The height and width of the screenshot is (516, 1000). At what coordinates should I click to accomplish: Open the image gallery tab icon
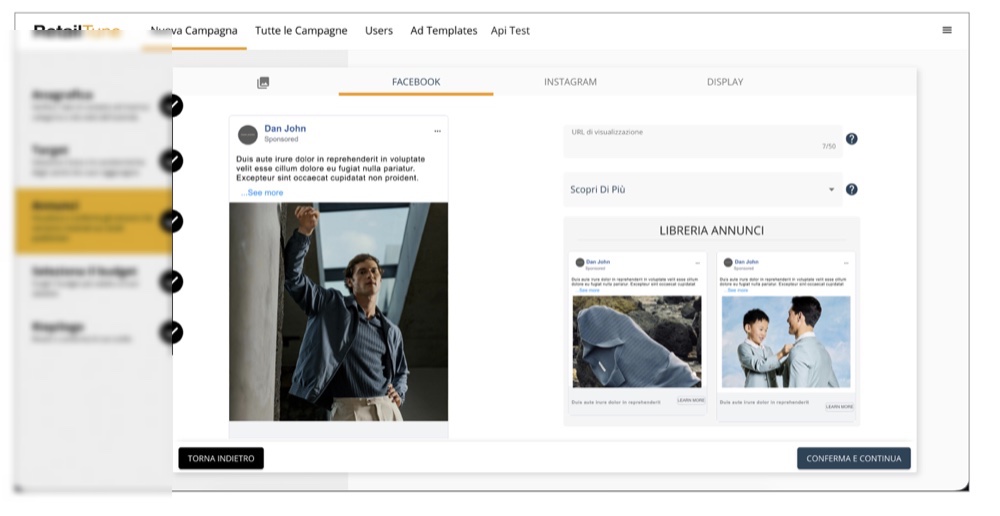[x=263, y=83]
